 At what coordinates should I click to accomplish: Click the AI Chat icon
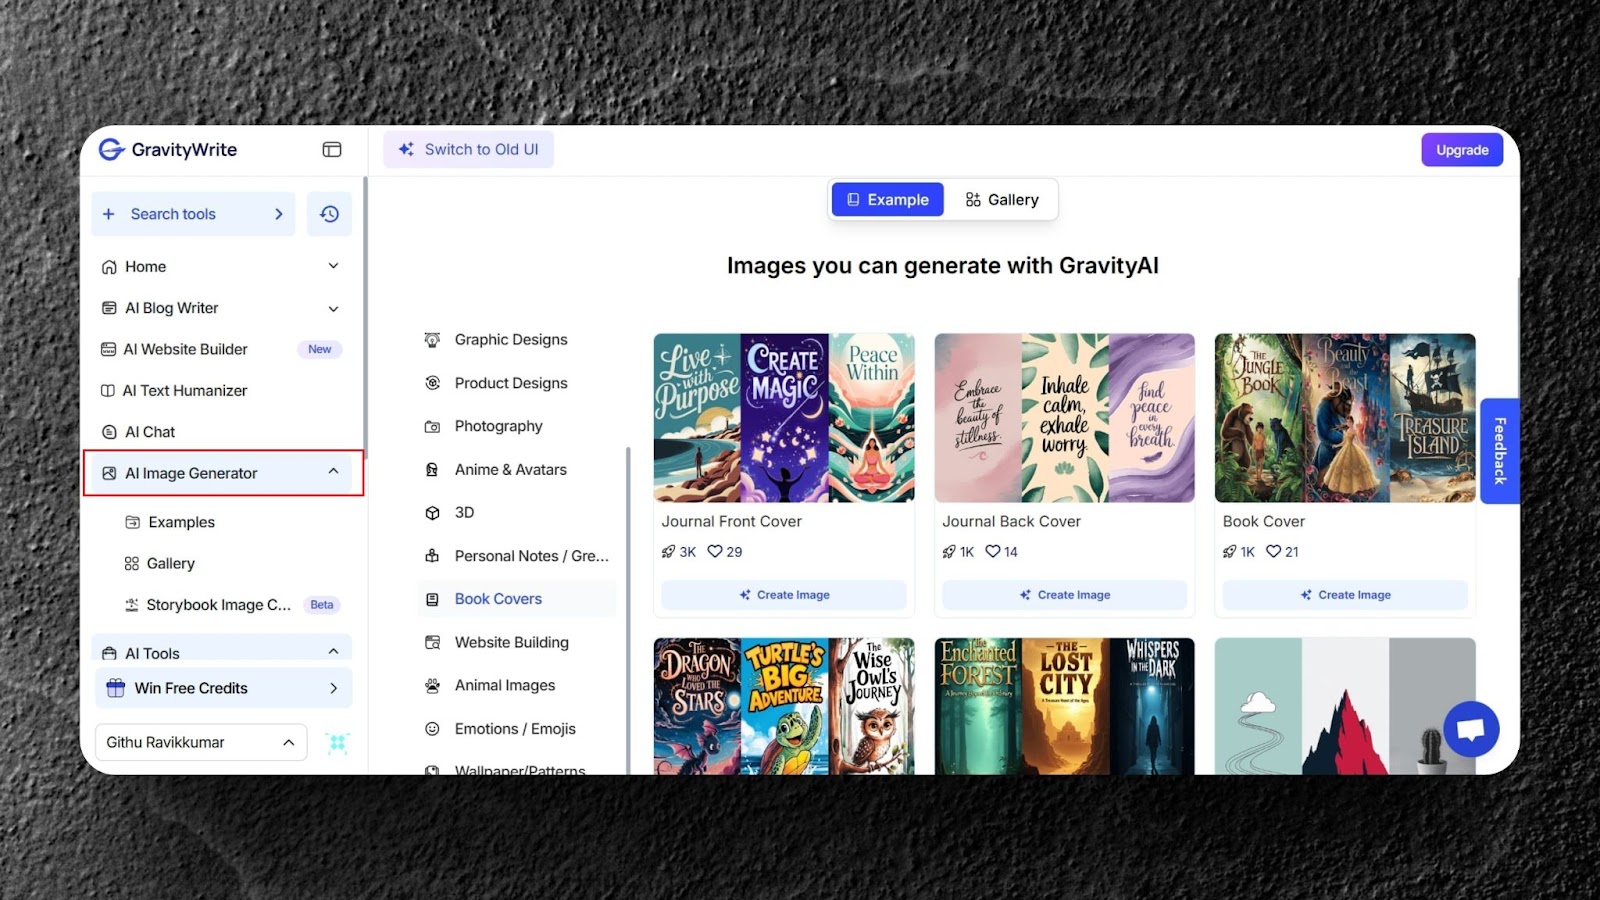click(109, 432)
